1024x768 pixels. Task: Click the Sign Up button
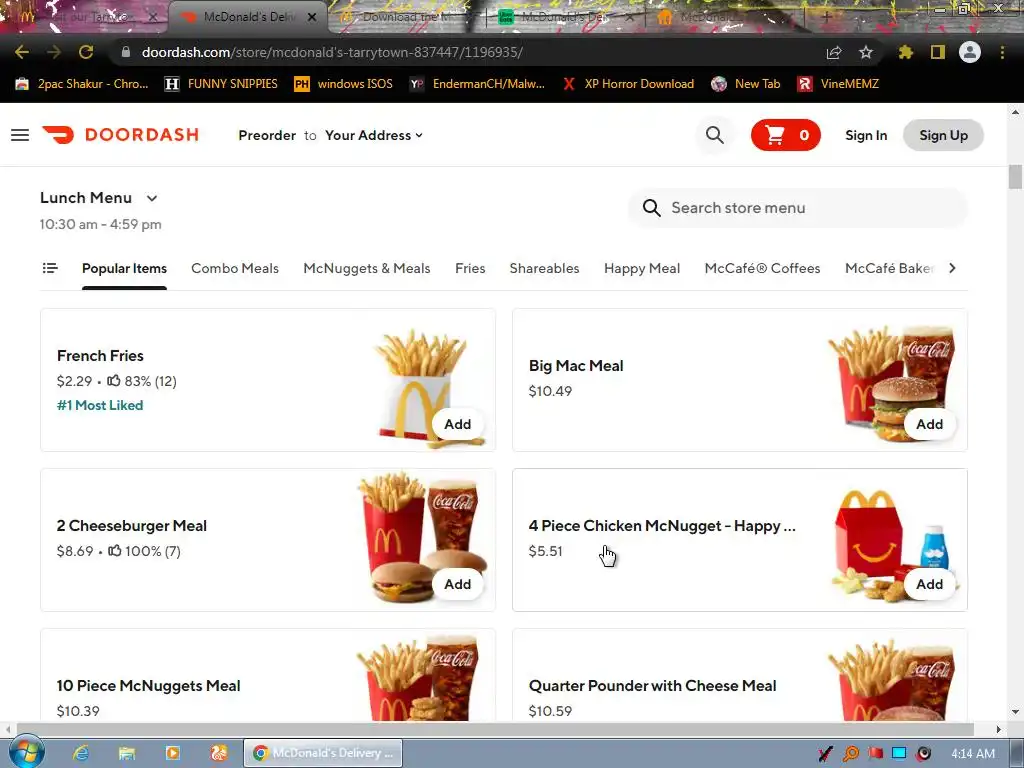coord(944,135)
